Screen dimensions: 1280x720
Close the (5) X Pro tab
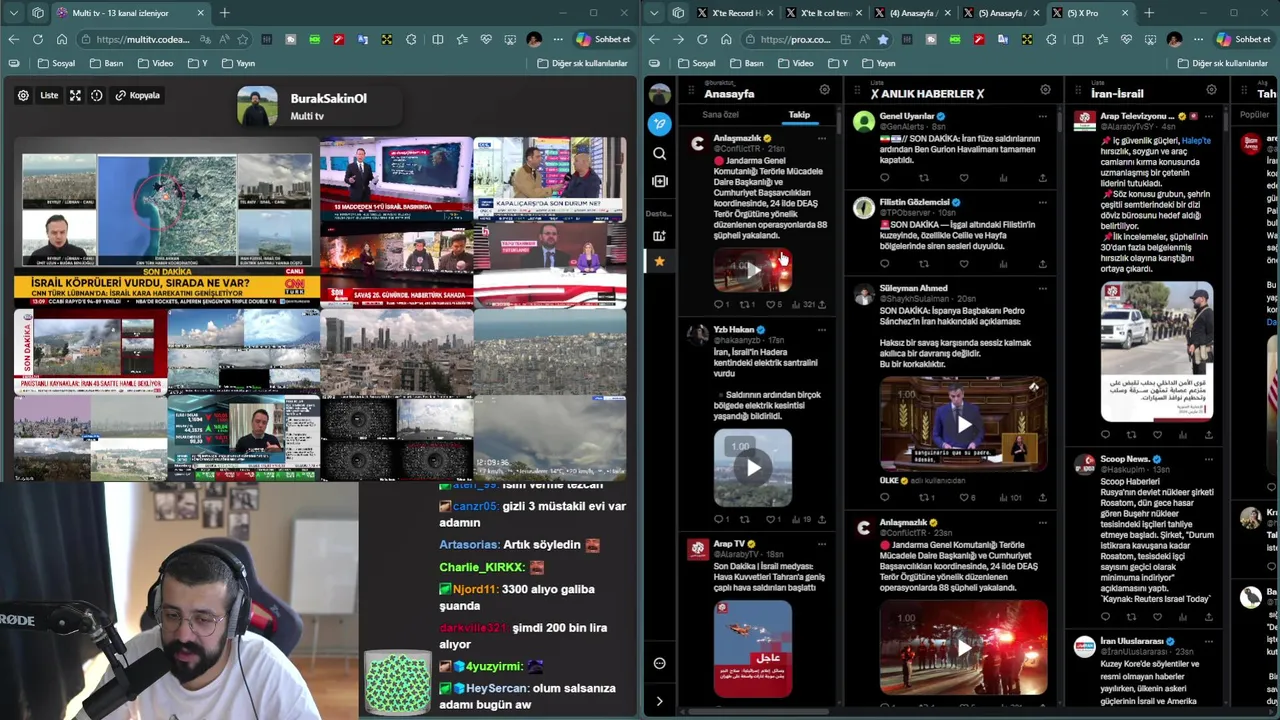[x=1125, y=13]
